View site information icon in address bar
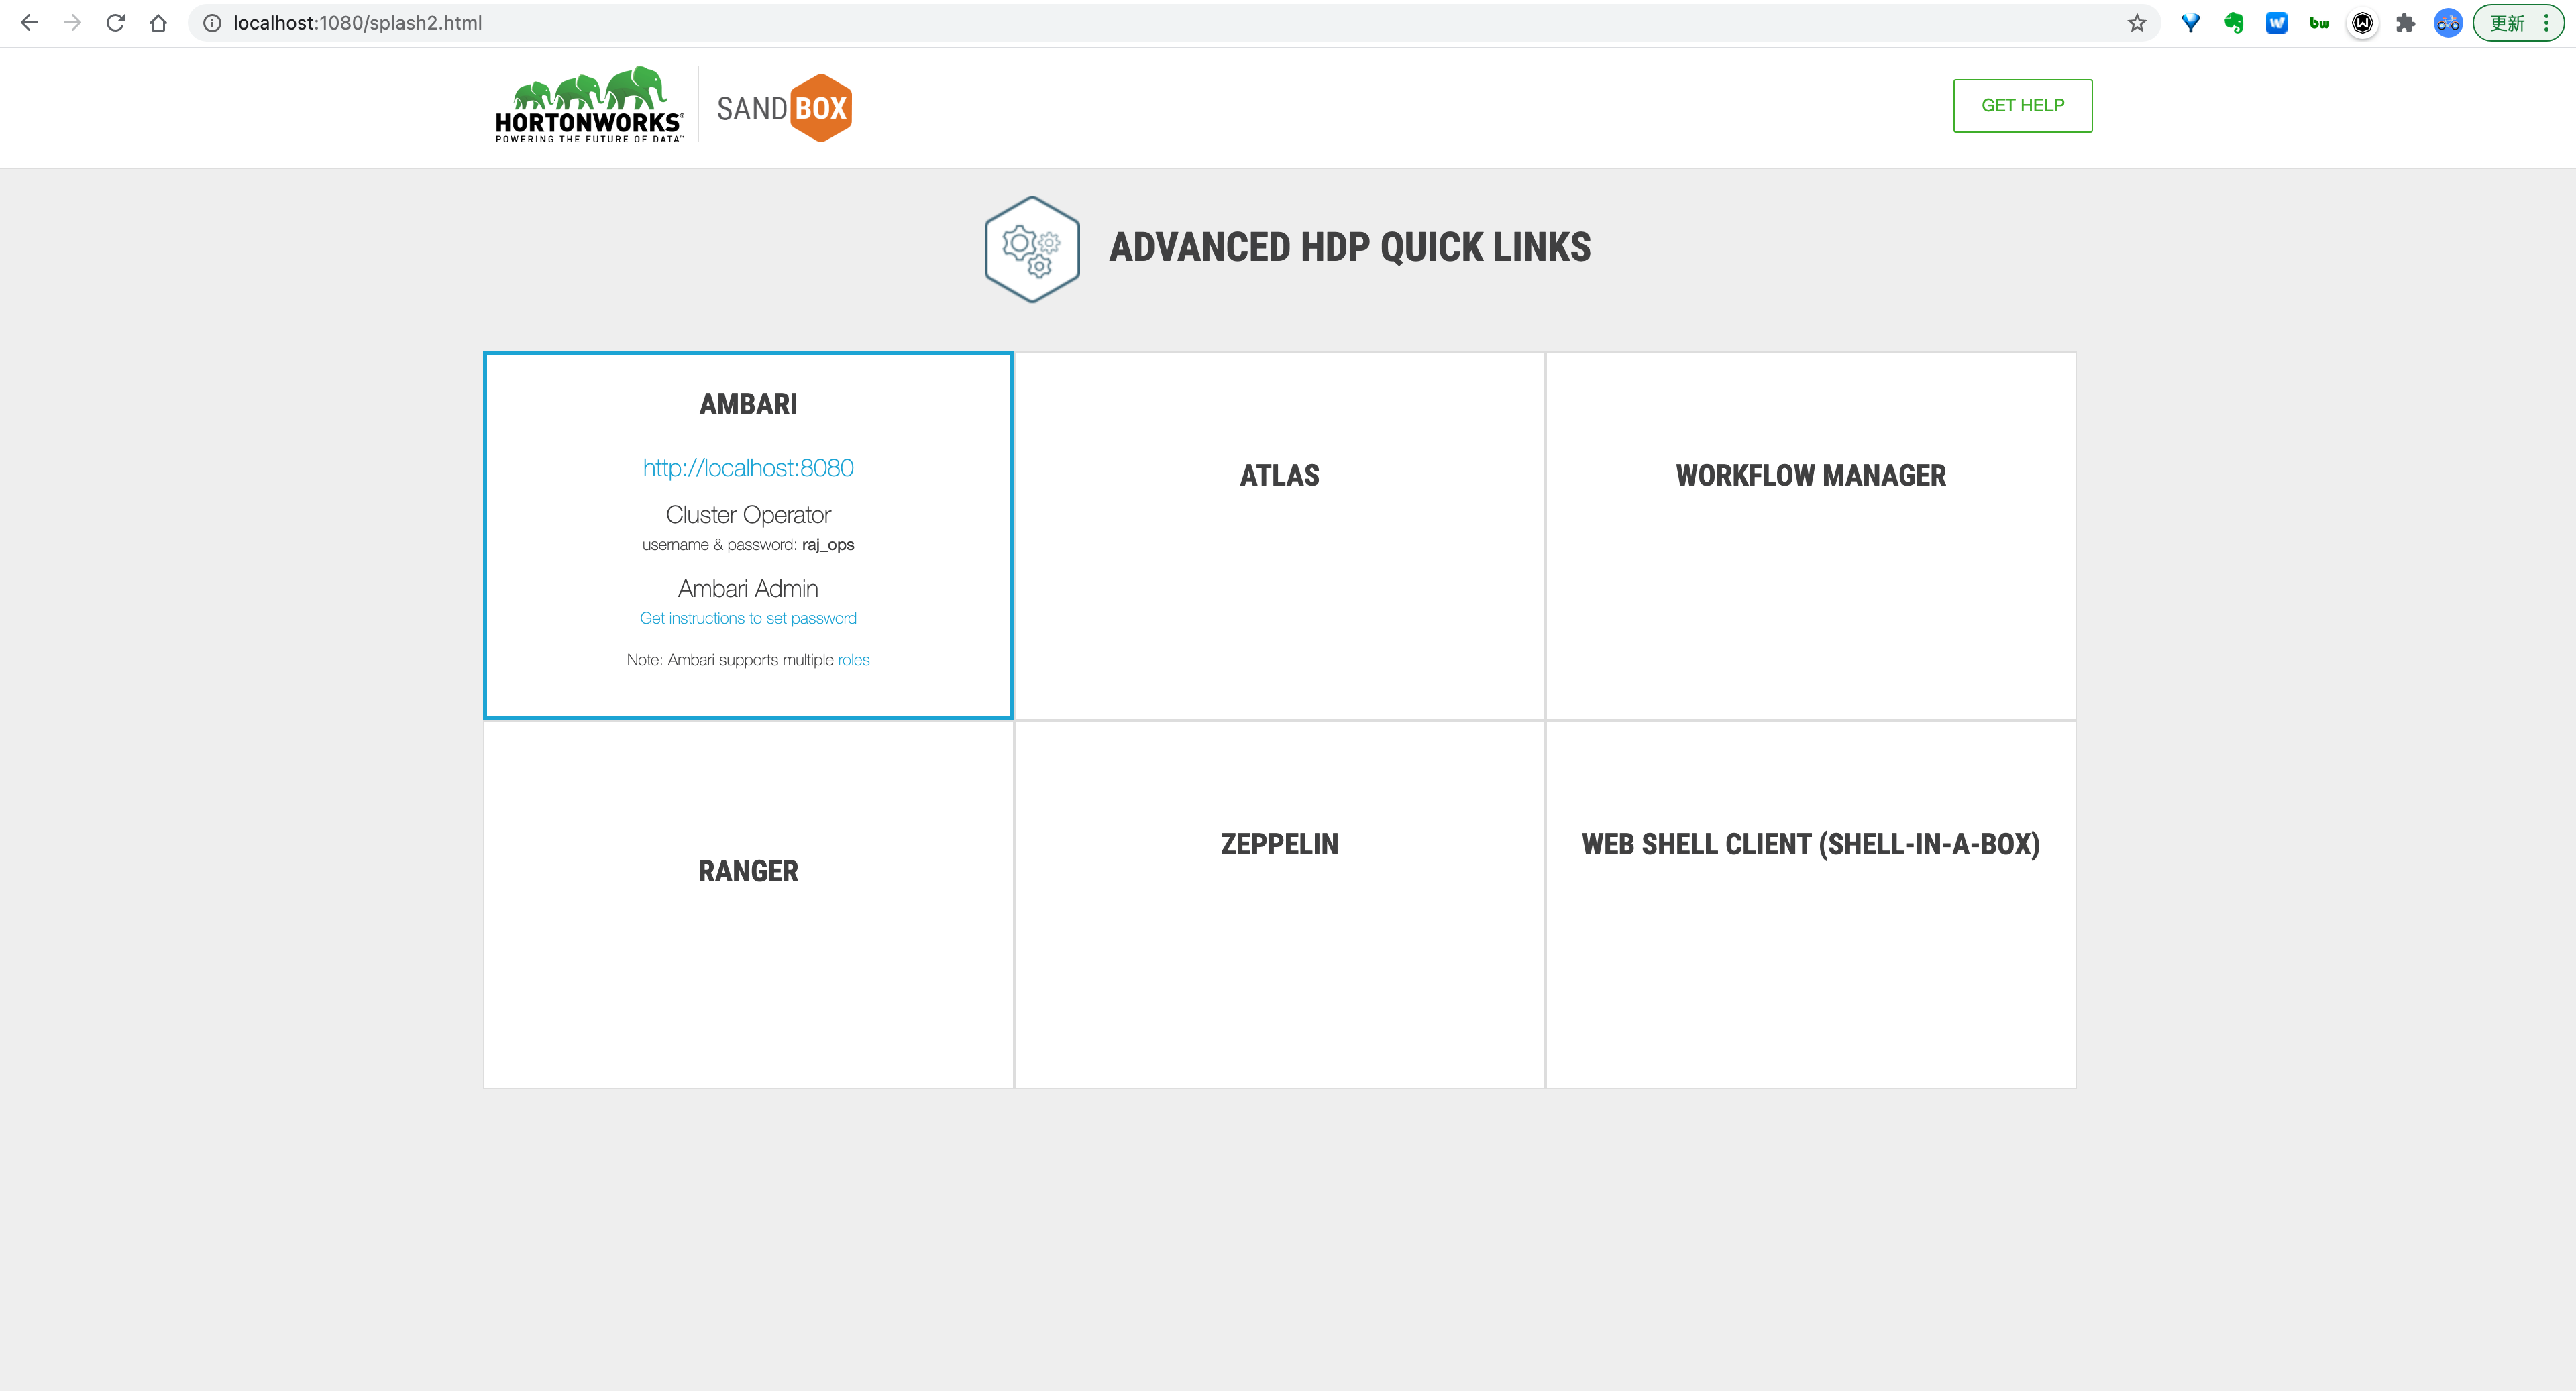2576x1391 pixels. click(212, 23)
